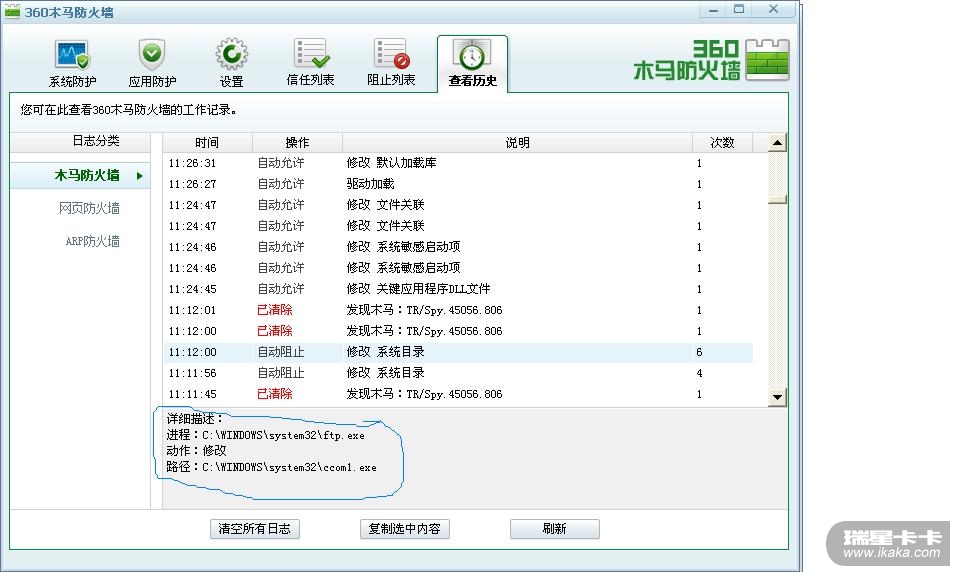This screenshot has height=572, width=960.
Task: Open the 应用防护 shield icon
Action: tap(152, 55)
